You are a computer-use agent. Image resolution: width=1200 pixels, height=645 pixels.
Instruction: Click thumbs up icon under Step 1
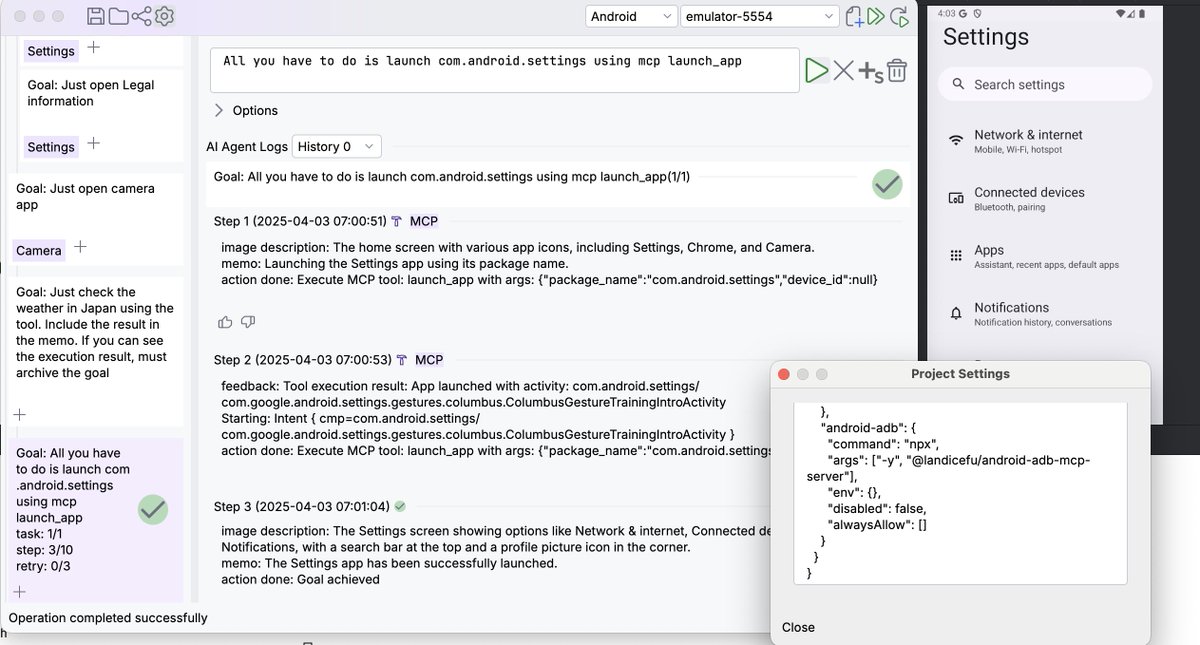pyautogui.click(x=225, y=322)
